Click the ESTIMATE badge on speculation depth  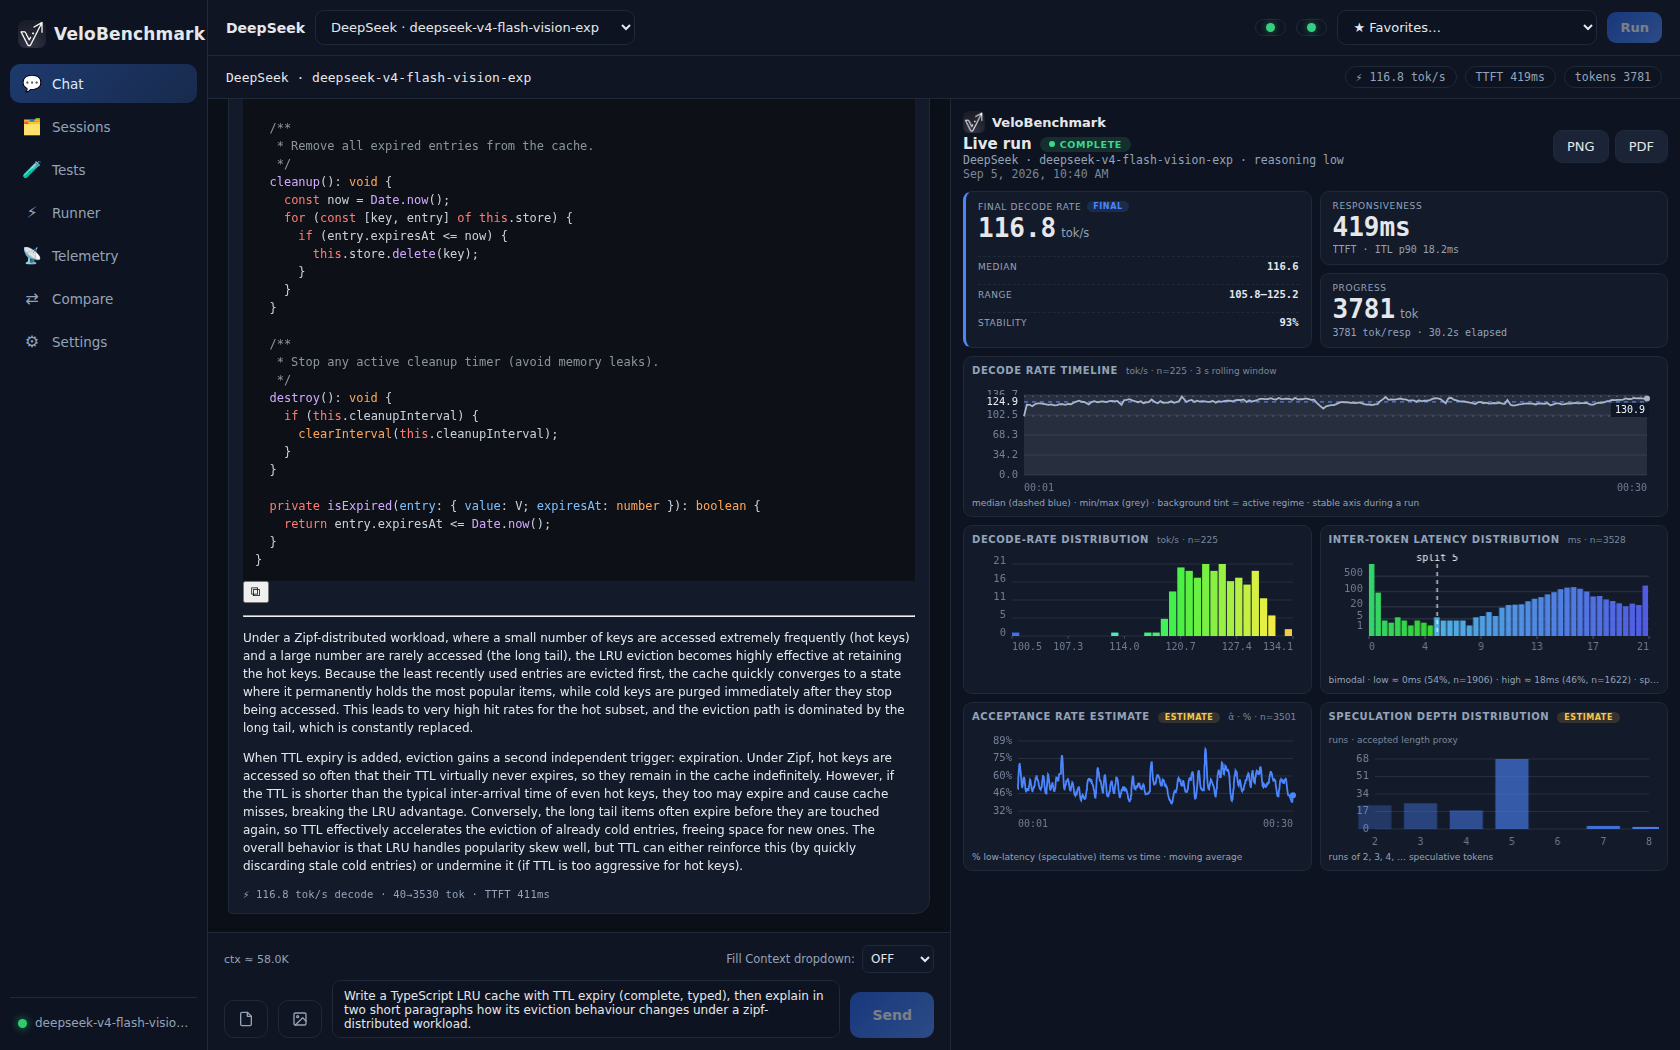point(1588,717)
